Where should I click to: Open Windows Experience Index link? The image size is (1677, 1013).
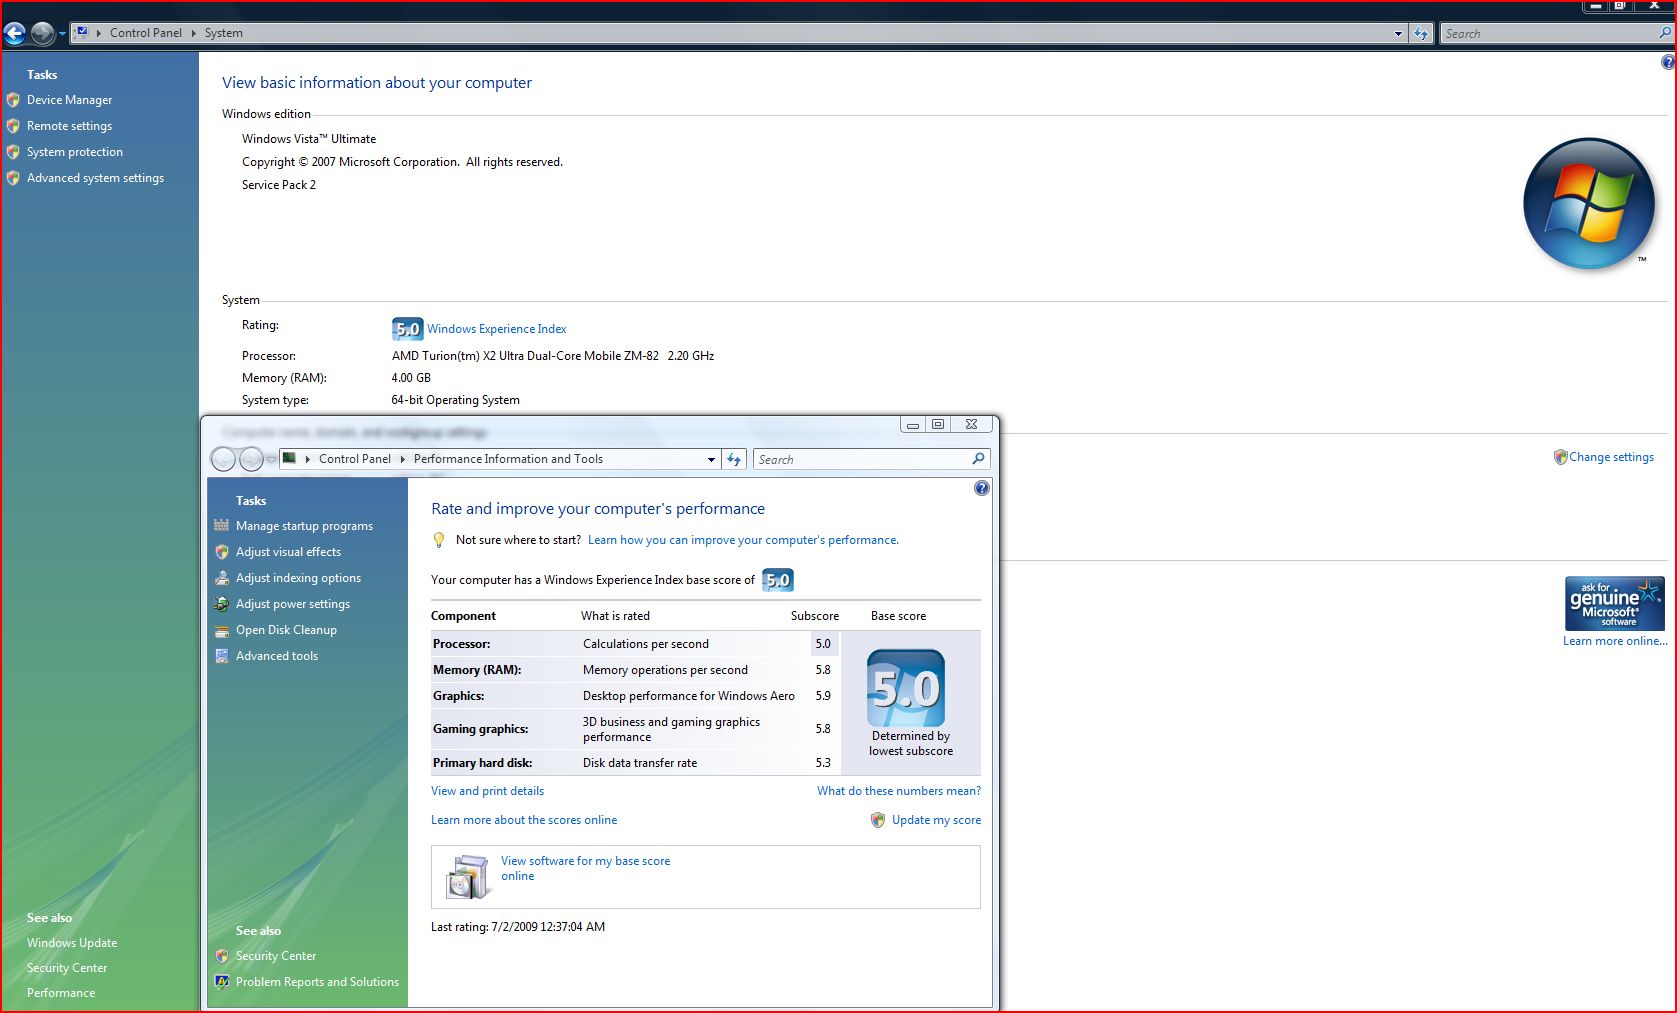coord(496,329)
